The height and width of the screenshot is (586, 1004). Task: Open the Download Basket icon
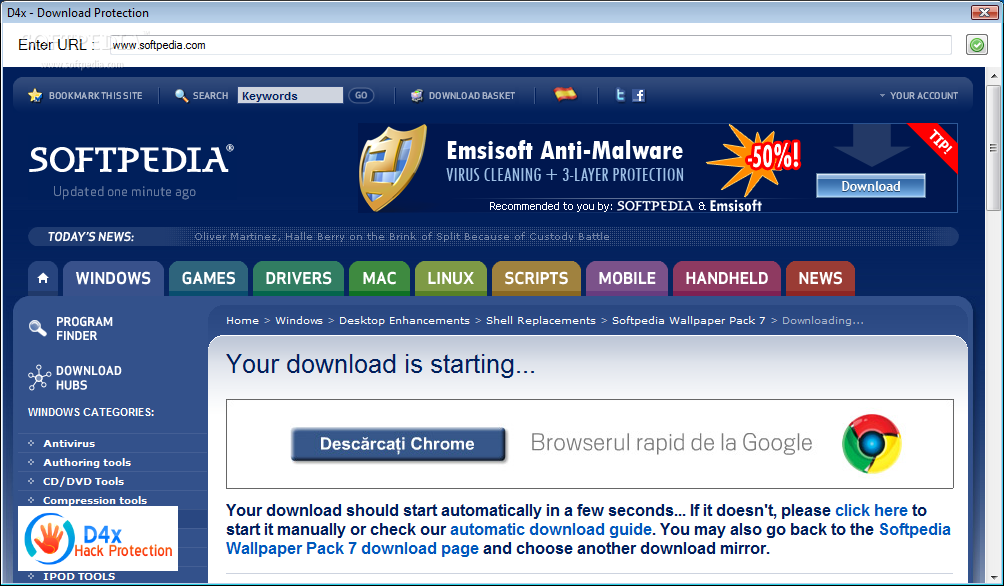tap(417, 95)
